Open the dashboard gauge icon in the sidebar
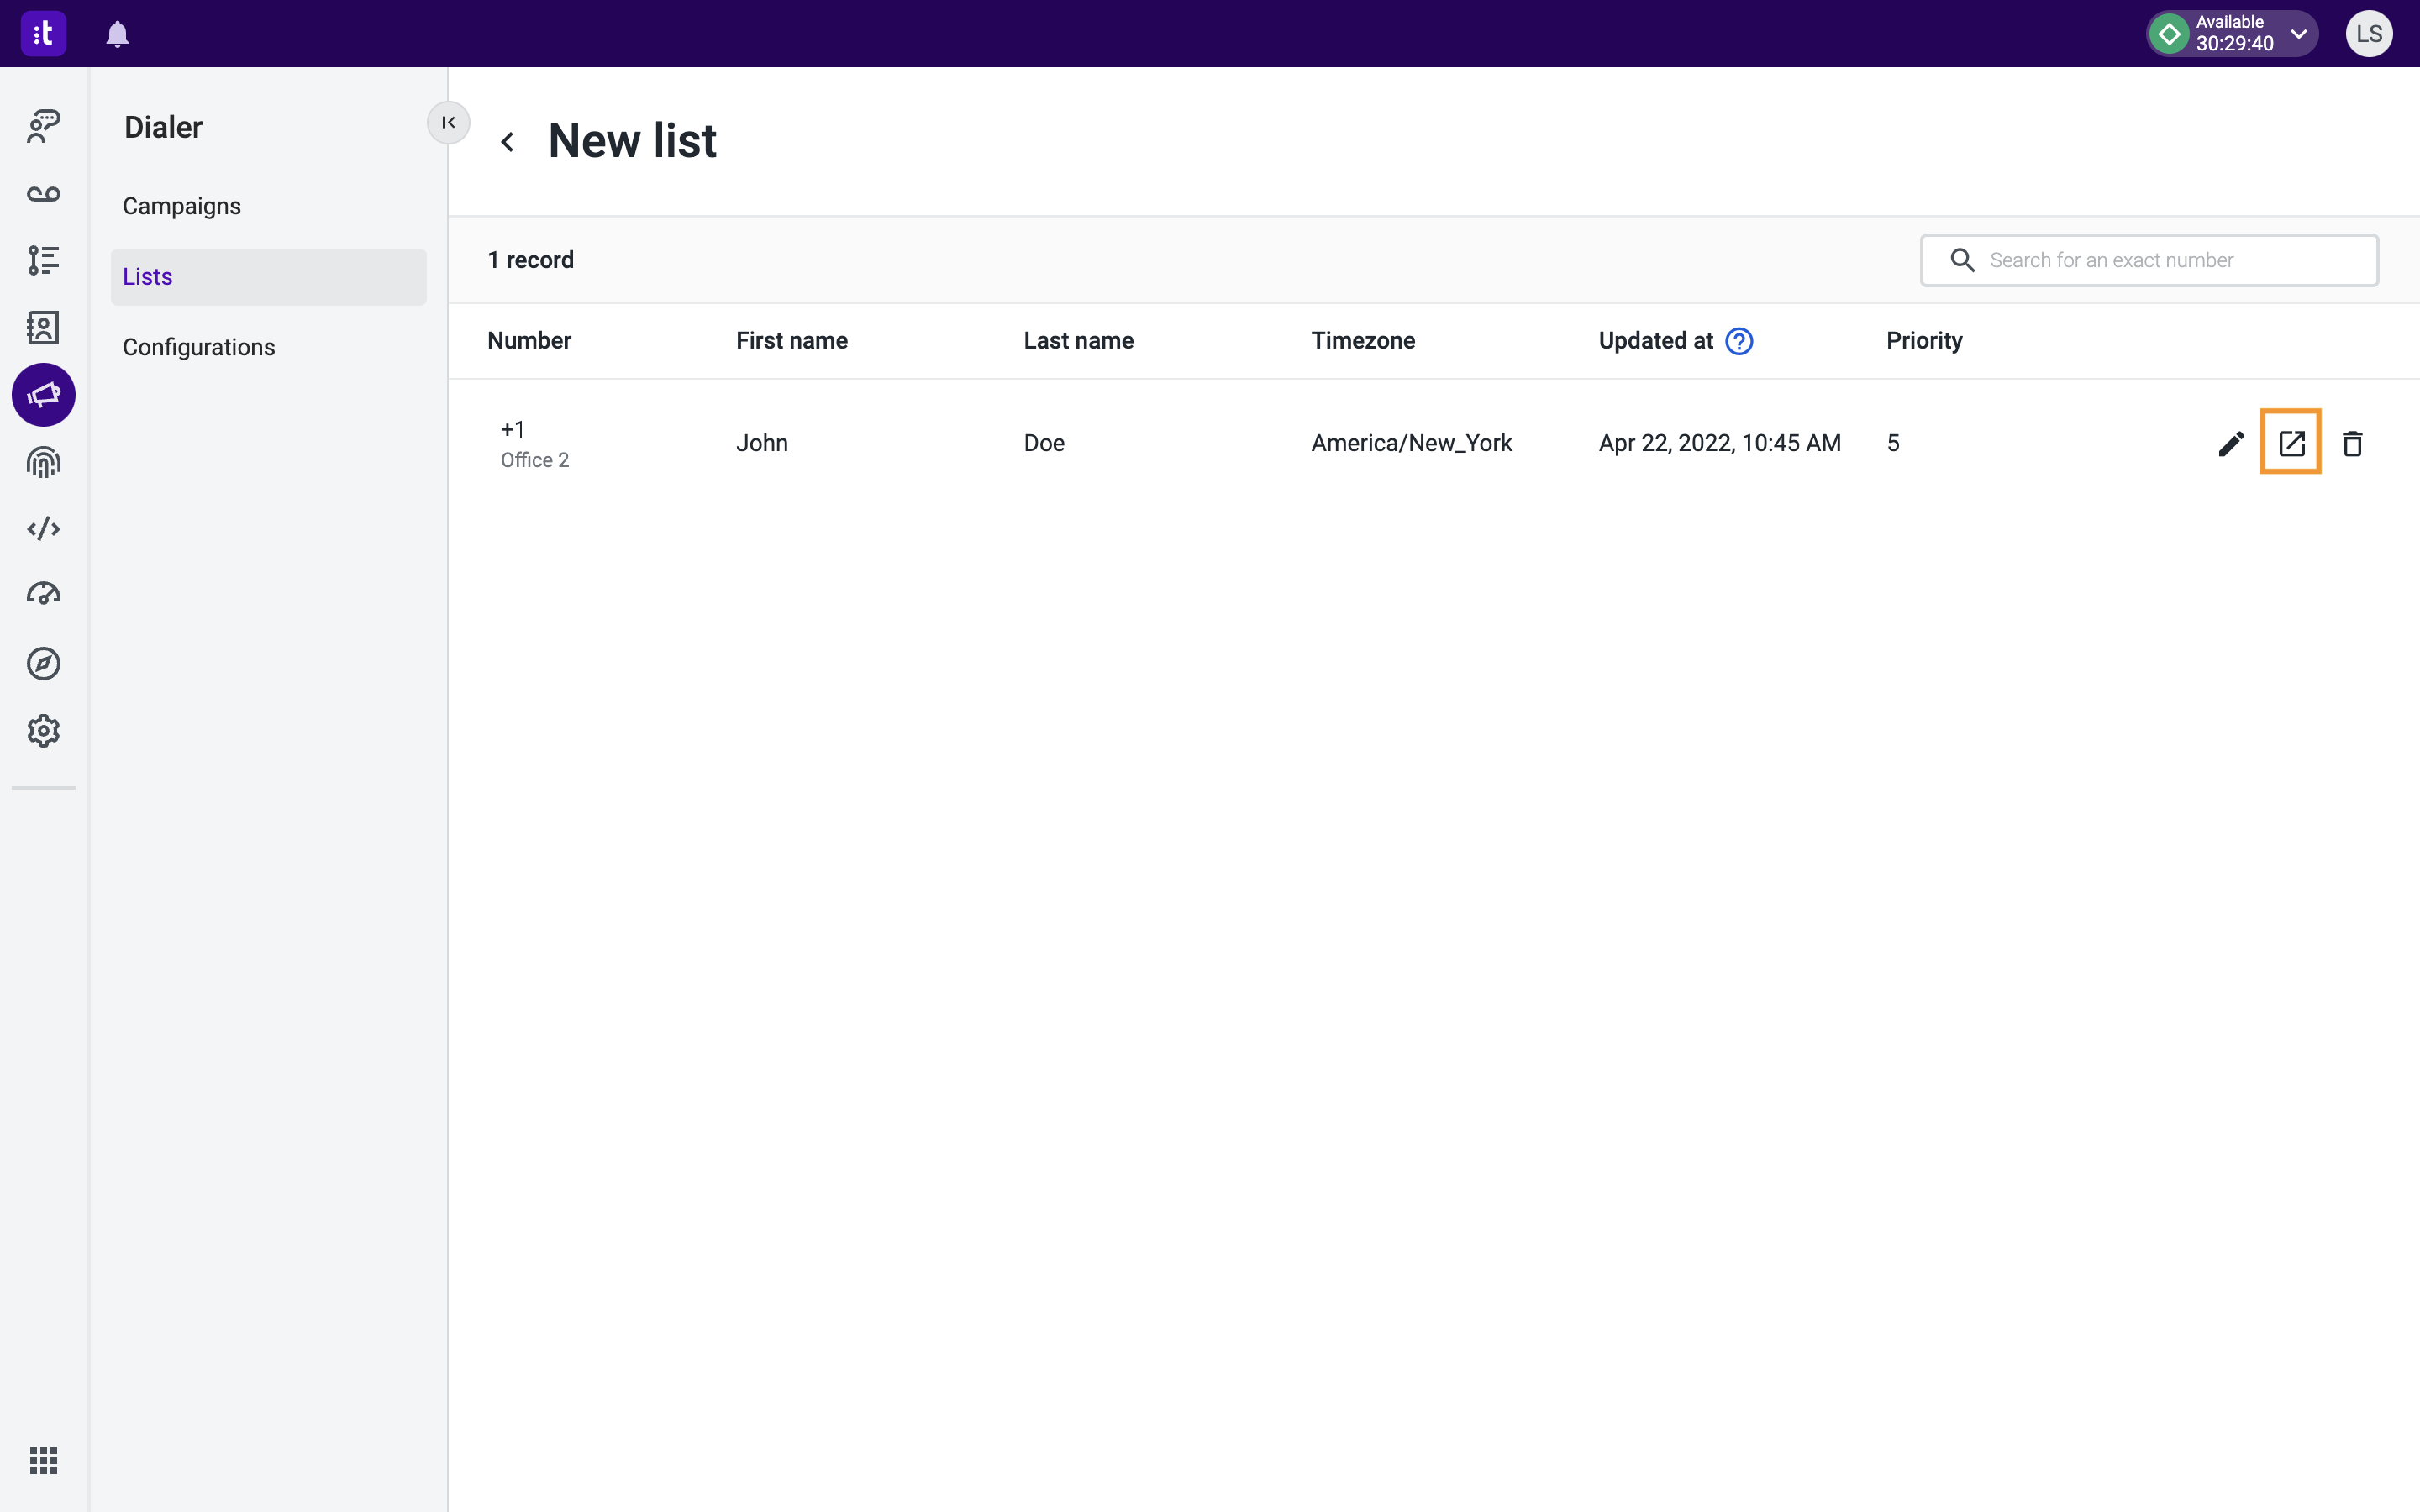The width and height of the screenshot is (2420, 1512). coord(43,595)
